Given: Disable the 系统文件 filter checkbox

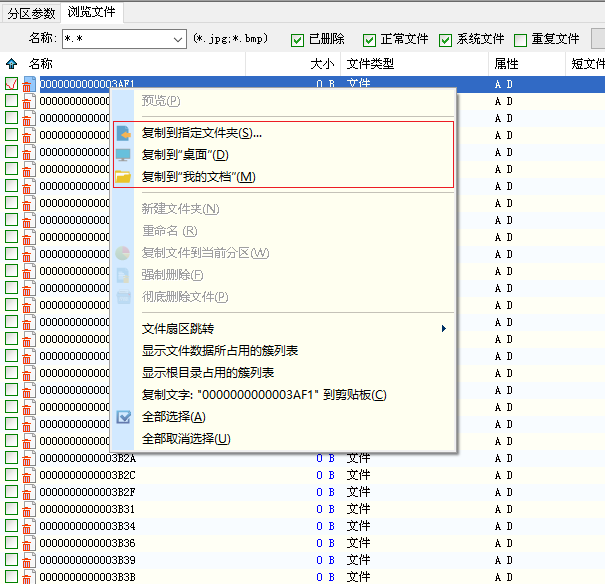Looking at the screenshot, I should click(x=445, y=40).
